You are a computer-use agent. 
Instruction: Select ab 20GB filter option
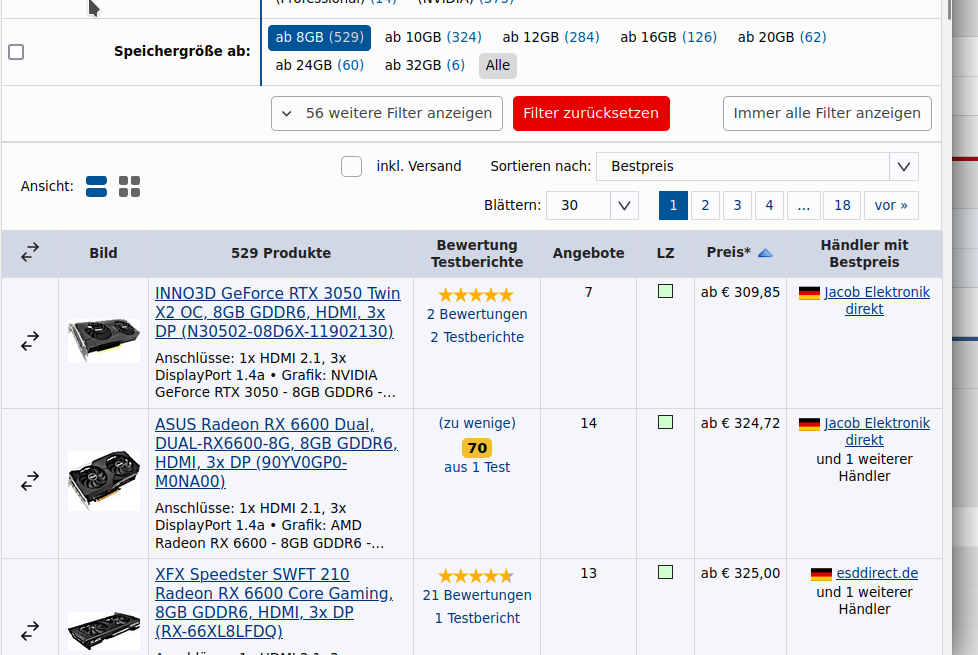coord(782,37)
